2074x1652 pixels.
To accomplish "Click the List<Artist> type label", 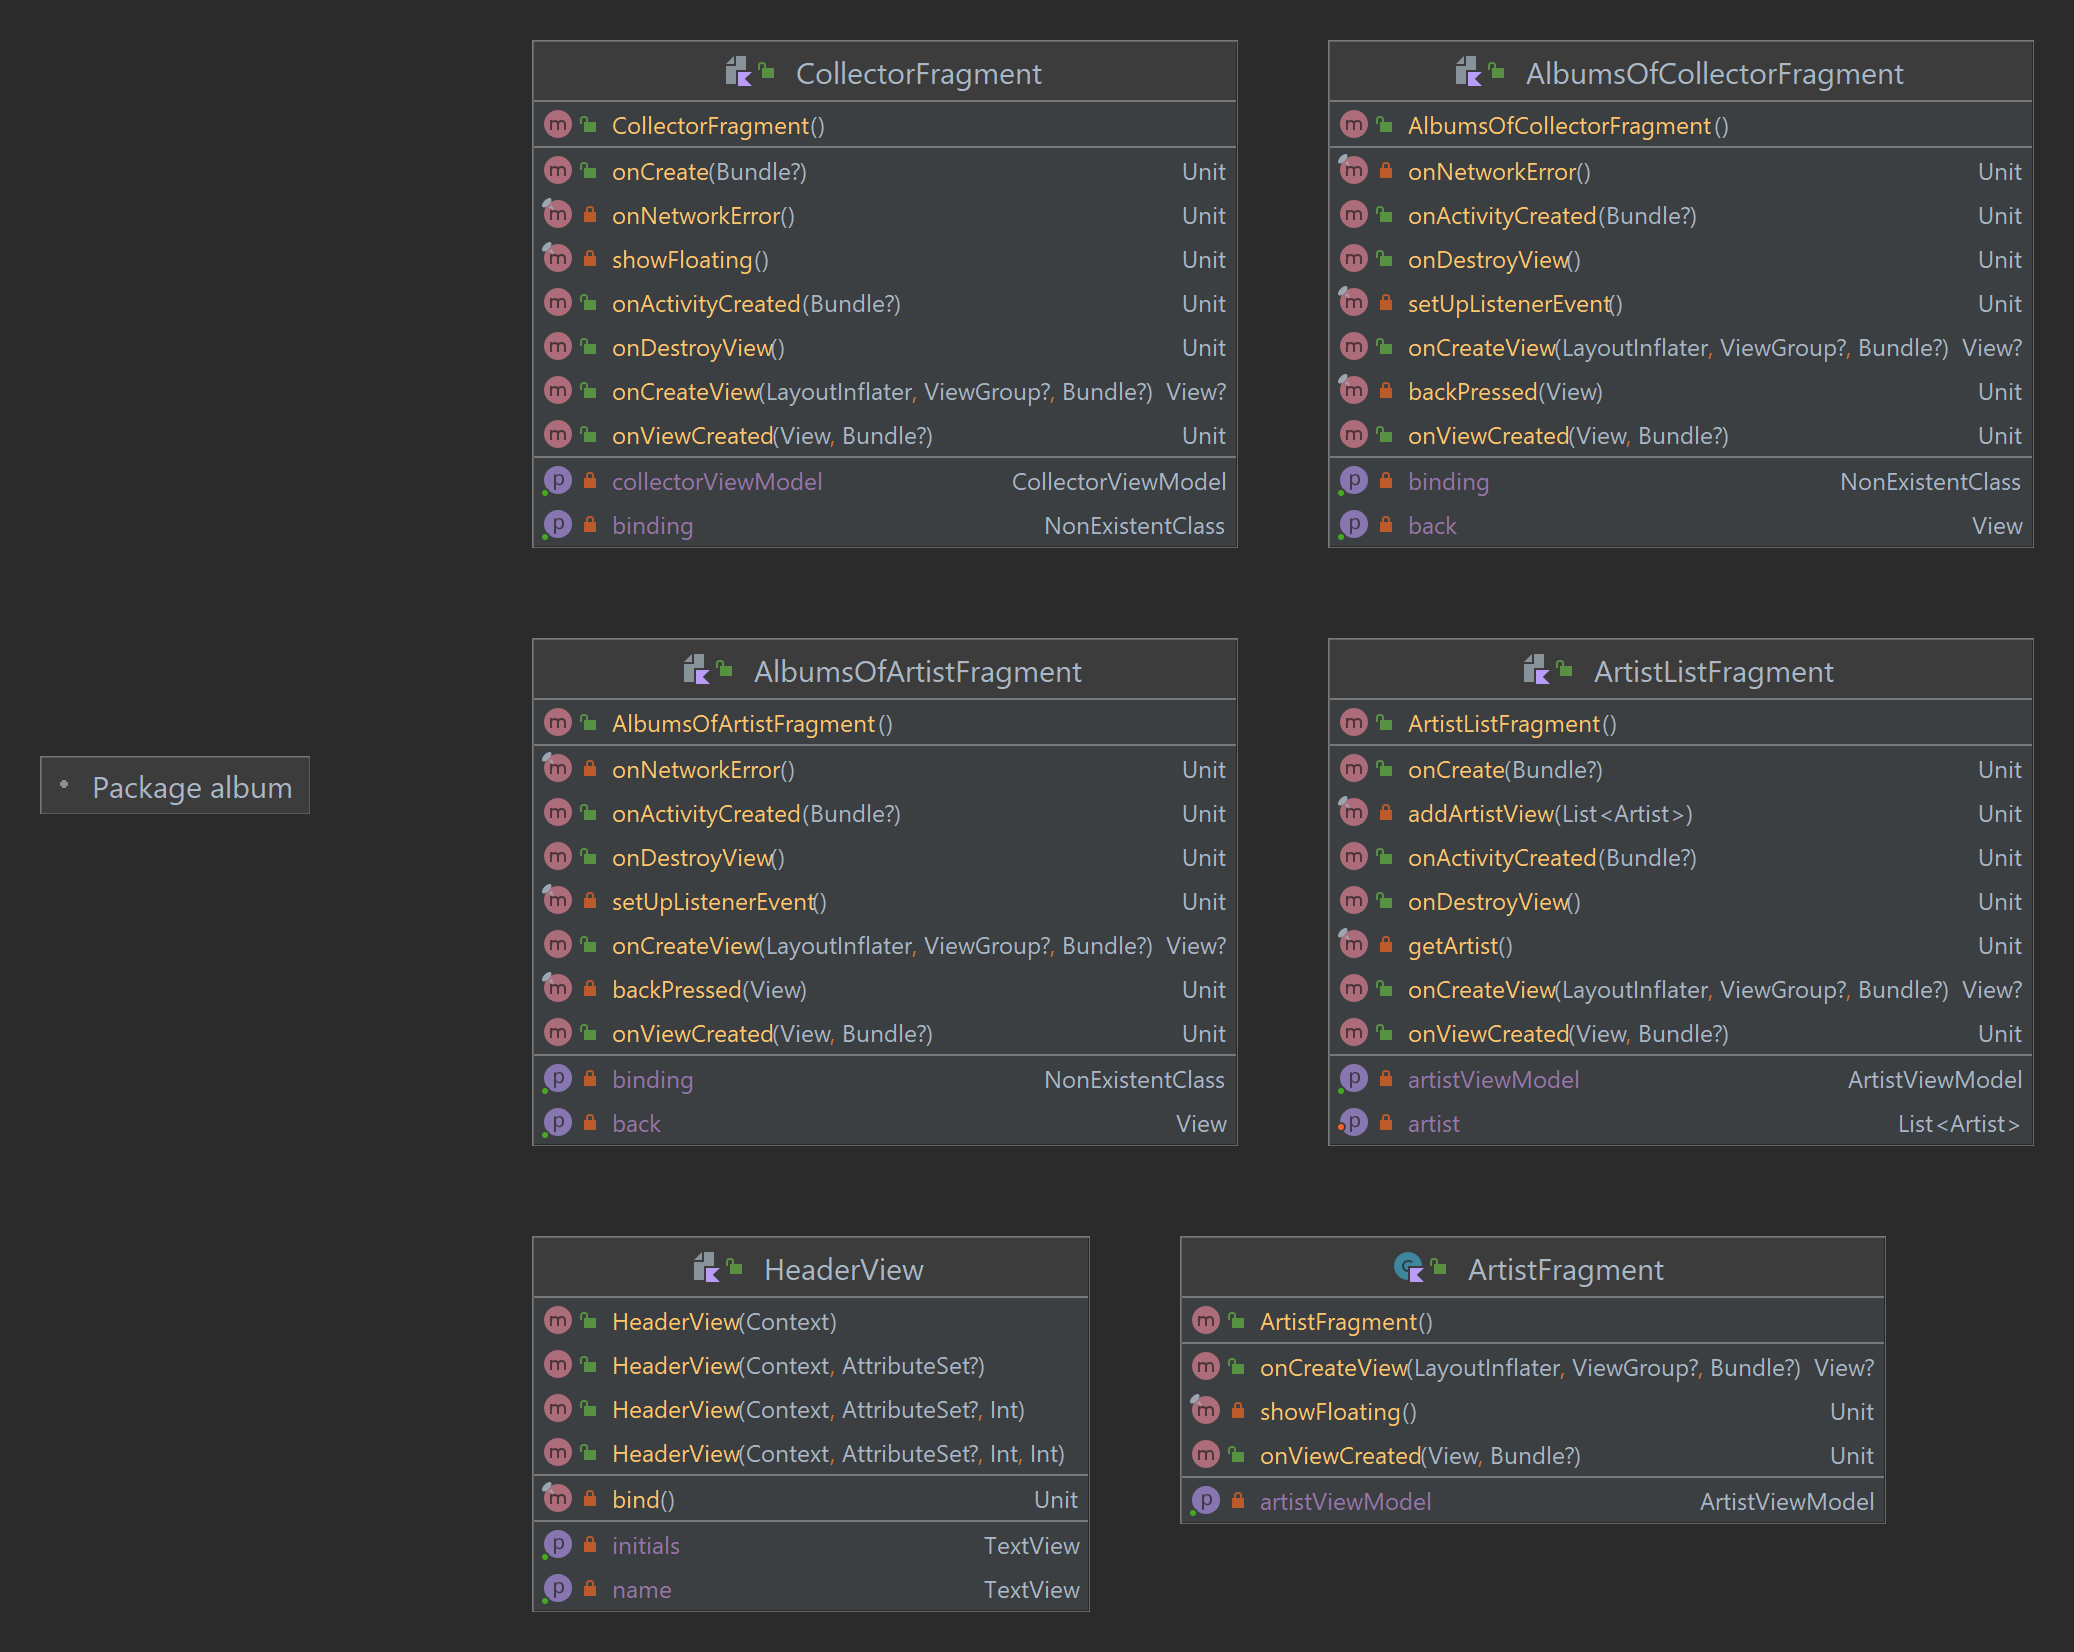I will click(1959, 1123).
